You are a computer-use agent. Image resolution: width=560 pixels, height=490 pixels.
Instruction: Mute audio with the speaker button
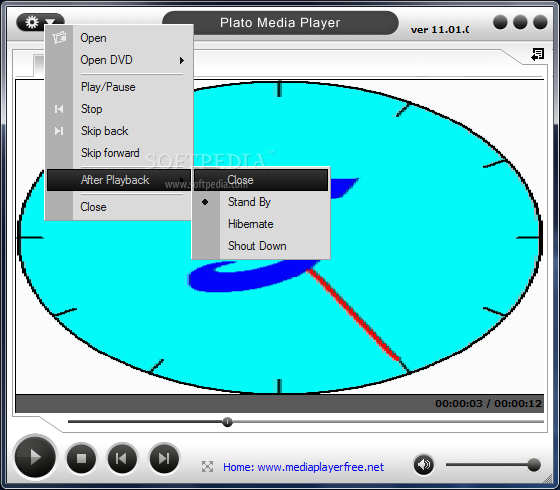(x=424, y=465)
